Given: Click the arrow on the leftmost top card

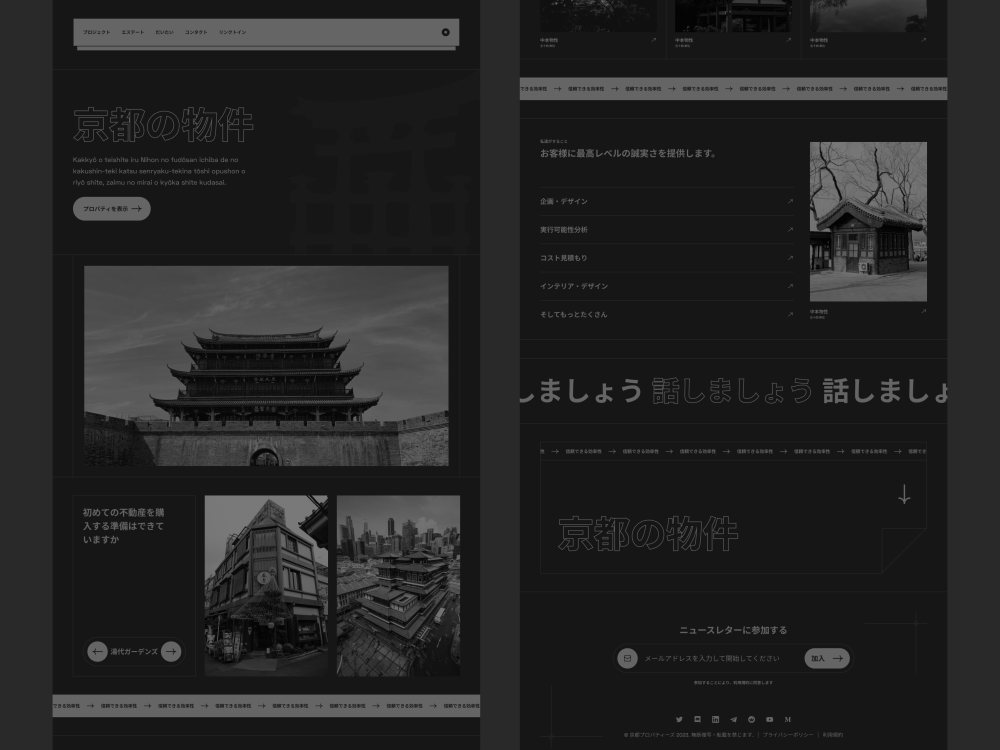Looking at the screenshot, I should [653, 40].
